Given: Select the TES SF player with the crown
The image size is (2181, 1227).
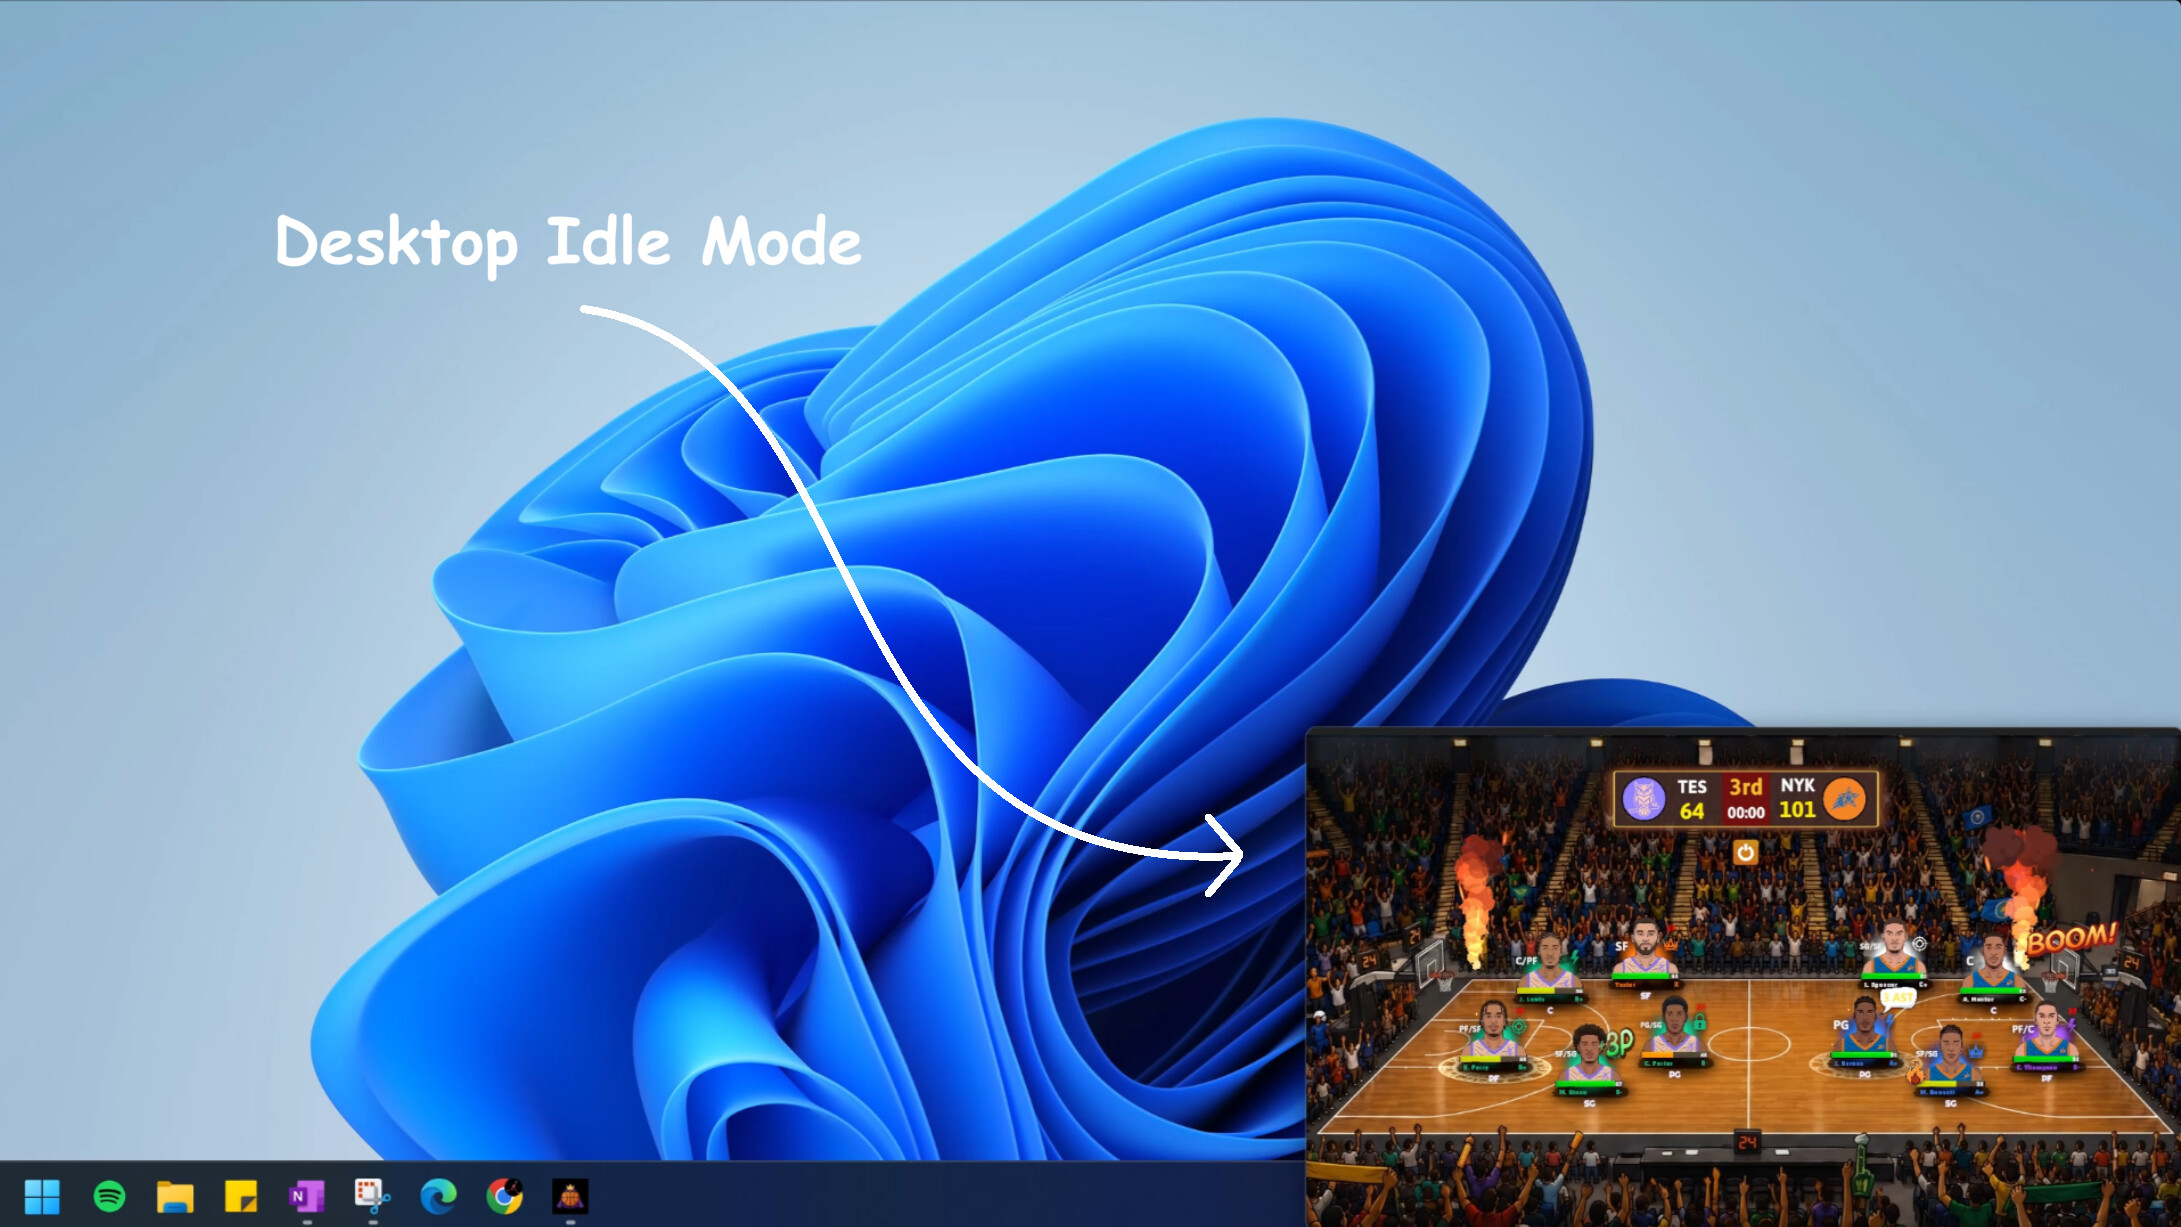Looking at the screenshot, I should pyautogui.click(x=1644, y=944).
